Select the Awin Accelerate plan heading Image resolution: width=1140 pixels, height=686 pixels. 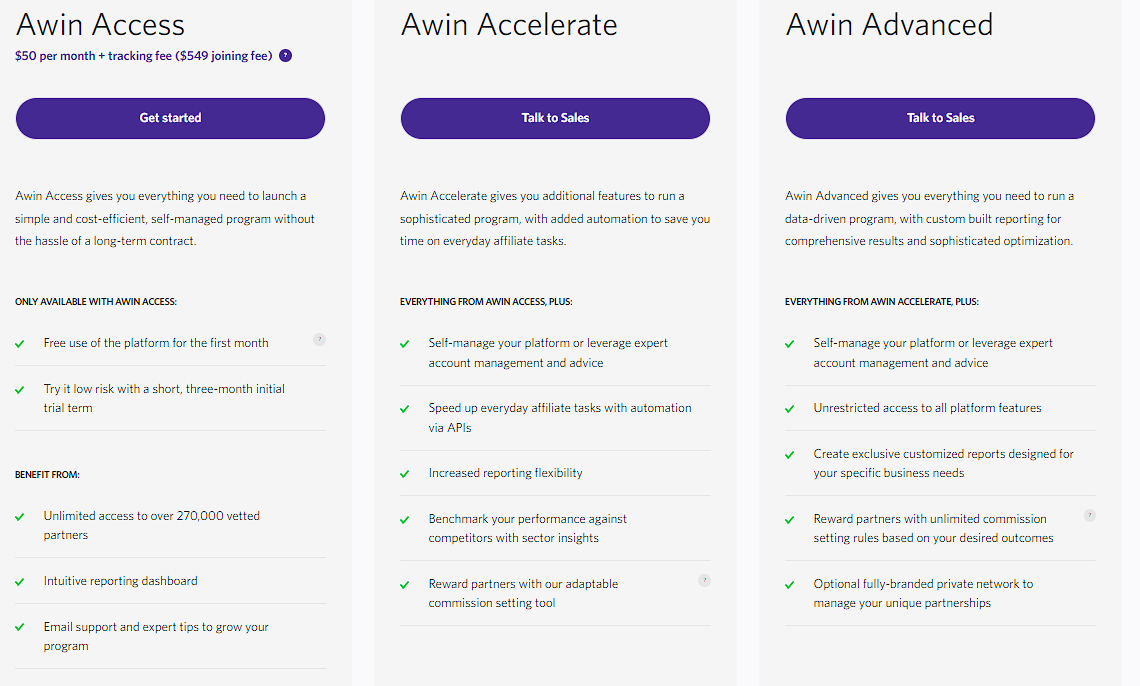509,25
